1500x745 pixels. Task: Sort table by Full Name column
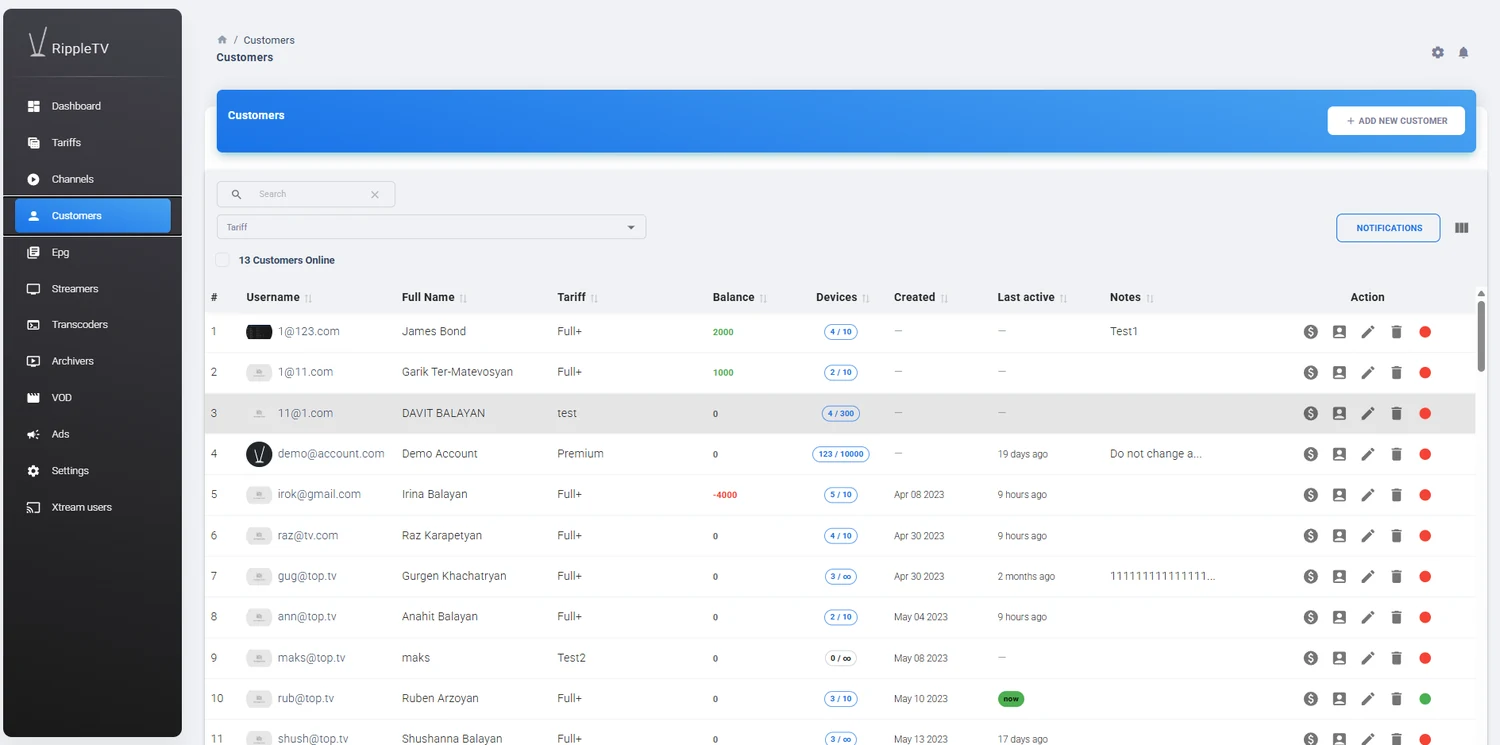click(x=435, y=297)
